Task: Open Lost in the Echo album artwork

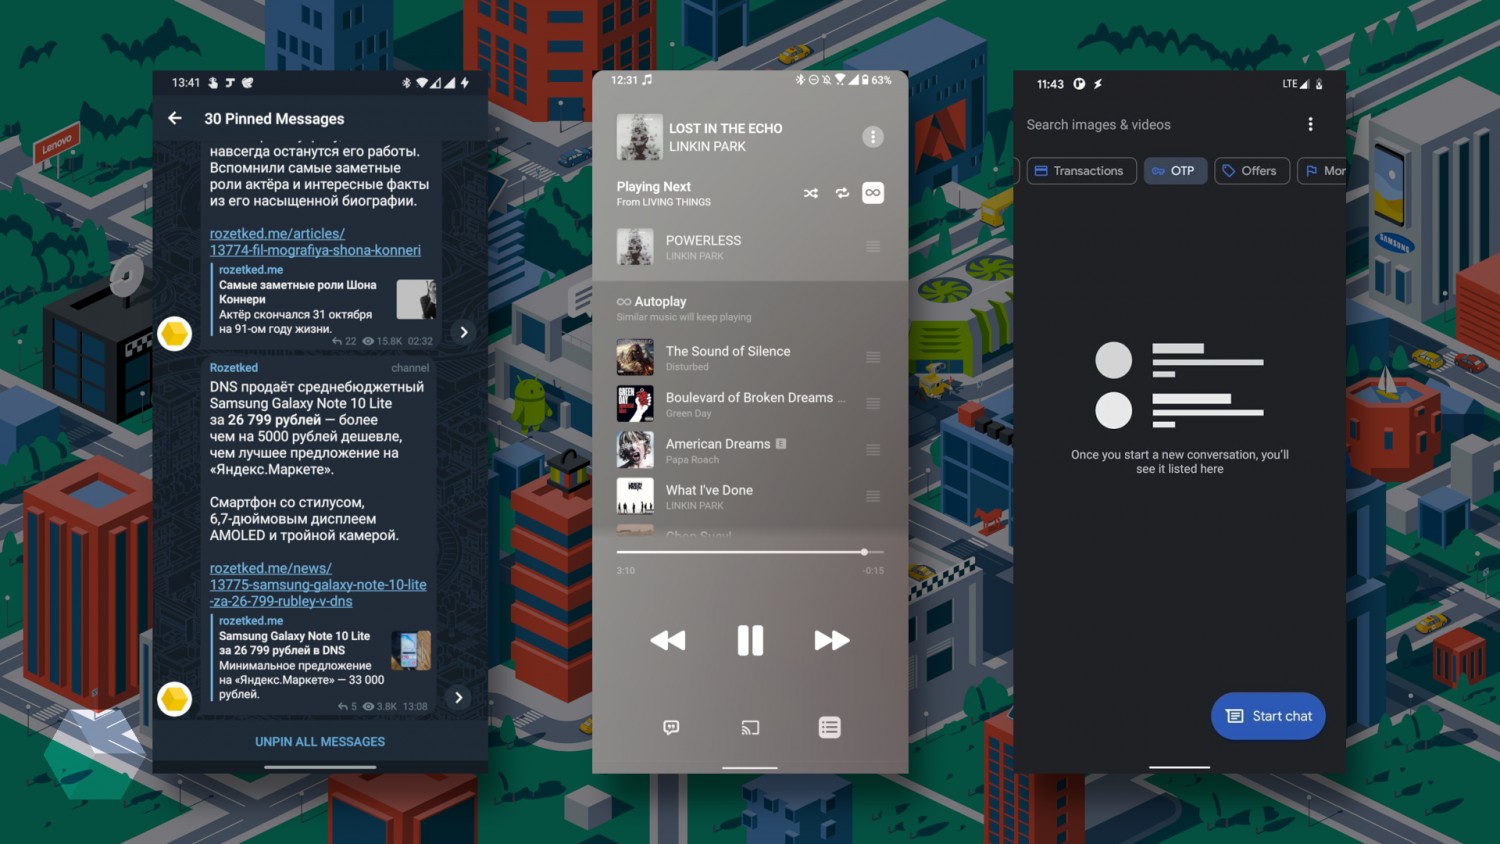Action: (x=640, y=138)
